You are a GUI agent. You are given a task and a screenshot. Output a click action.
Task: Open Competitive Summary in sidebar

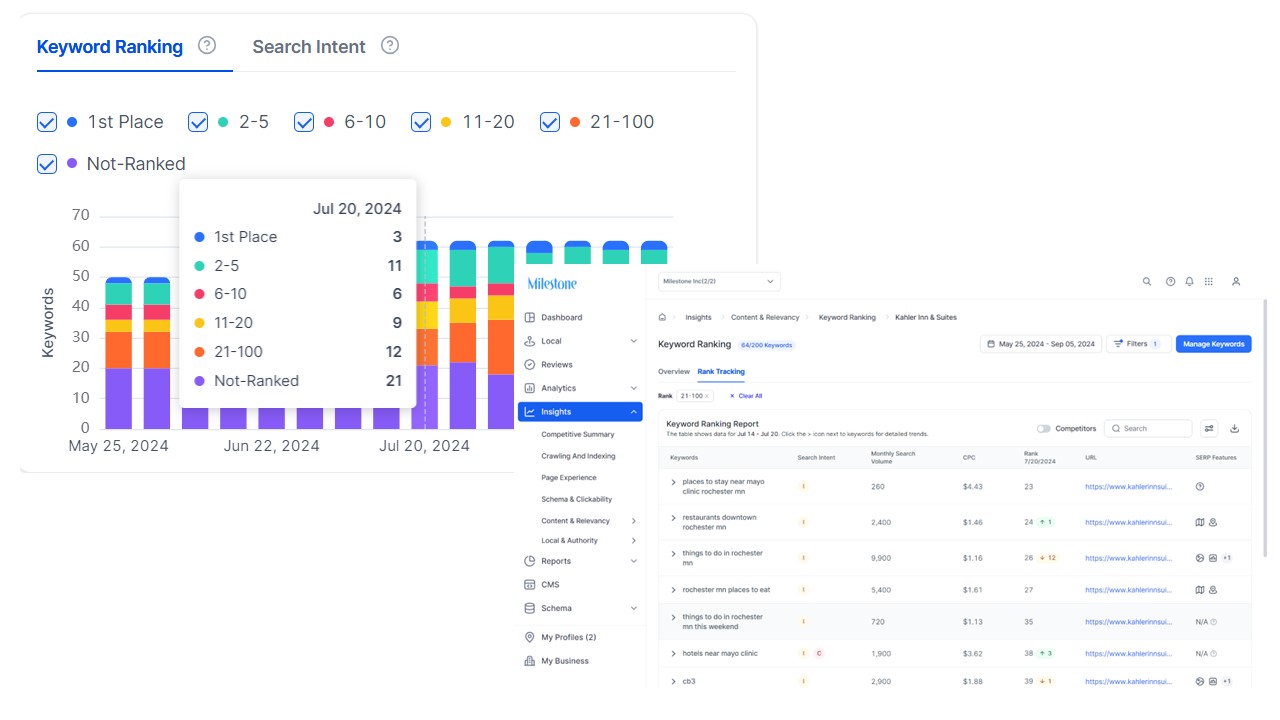(578, 435)
